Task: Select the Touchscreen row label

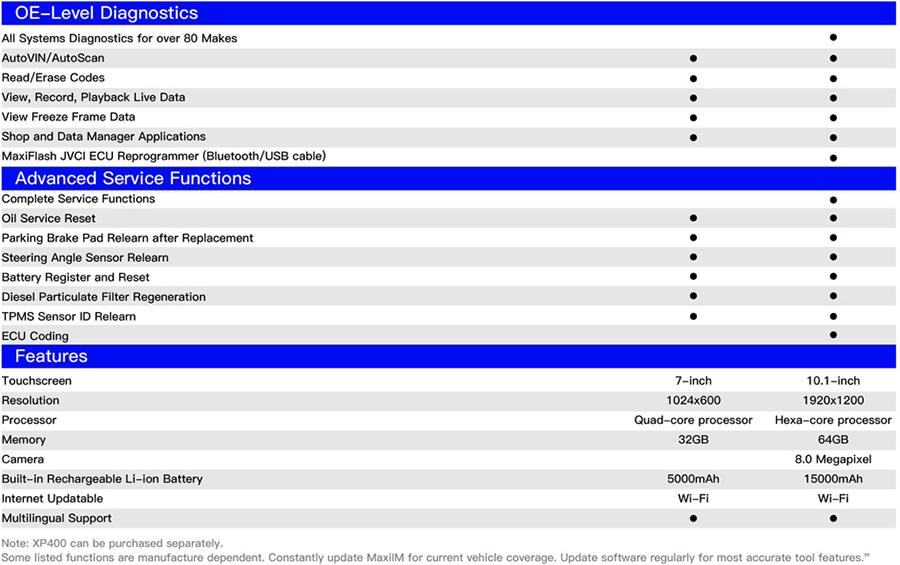Action: coord(36,381)
